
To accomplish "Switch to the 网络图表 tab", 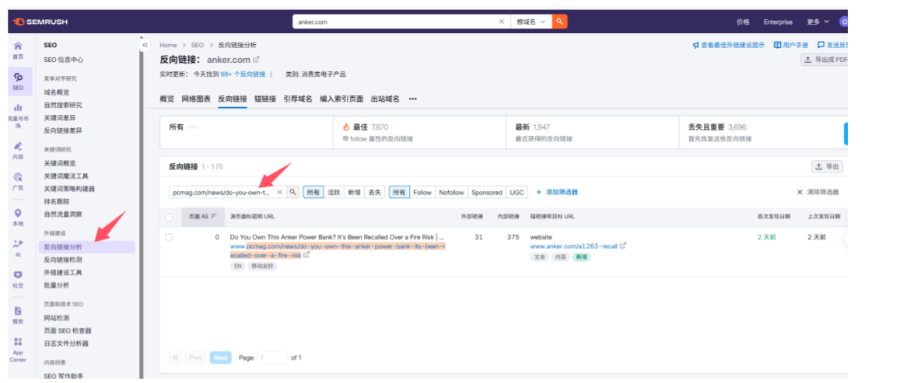I will [196, 99].
